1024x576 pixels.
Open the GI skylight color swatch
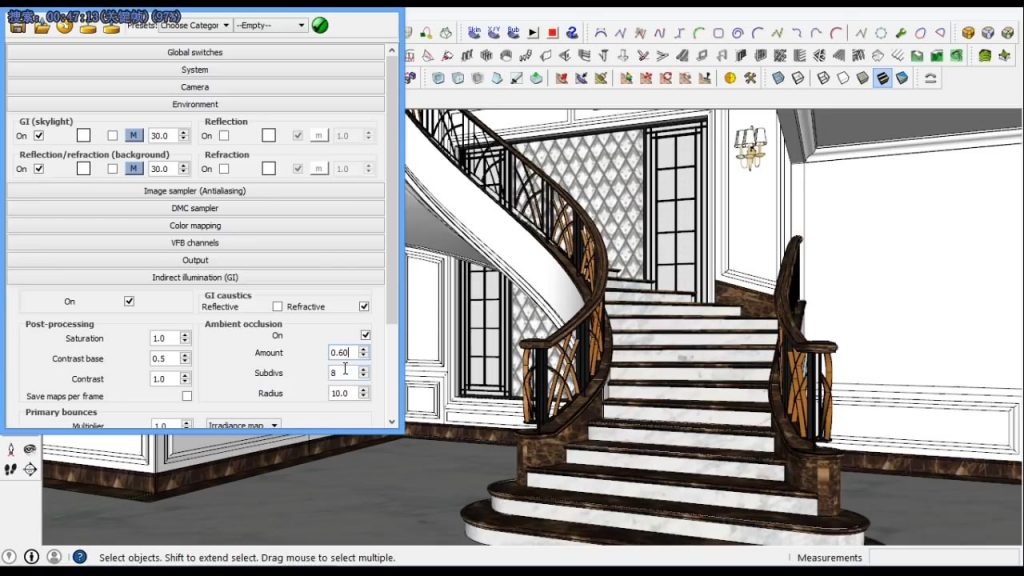tap(84, 135)
